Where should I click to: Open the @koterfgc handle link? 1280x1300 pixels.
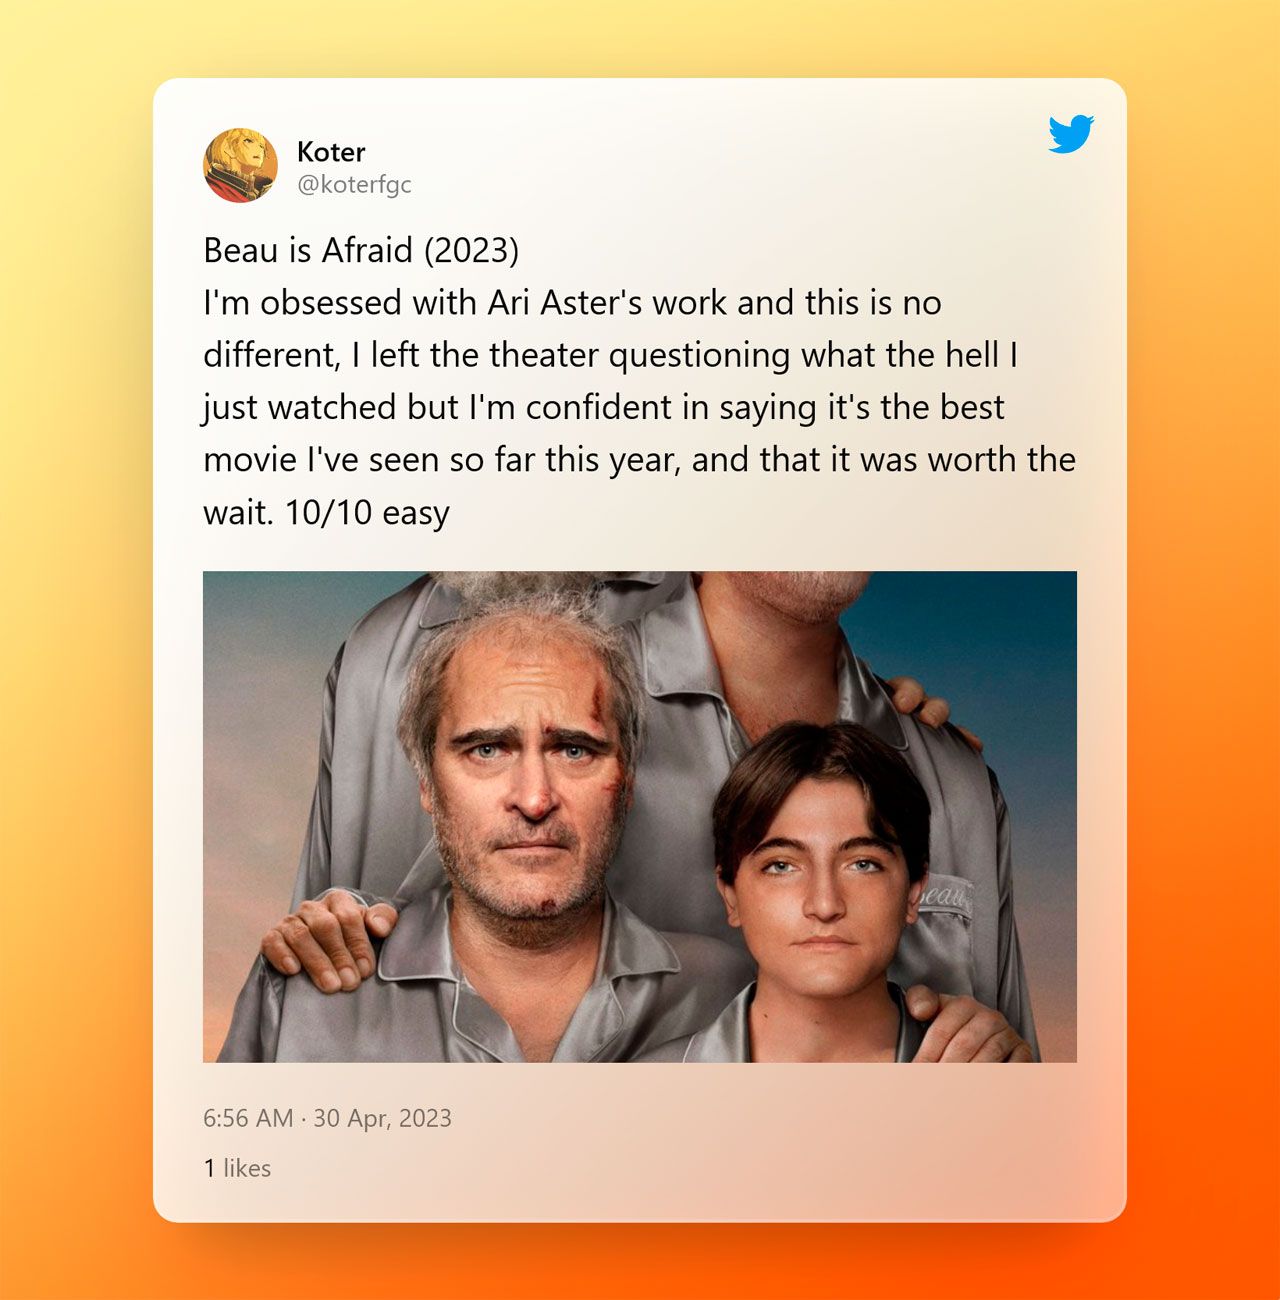point(354,184)
